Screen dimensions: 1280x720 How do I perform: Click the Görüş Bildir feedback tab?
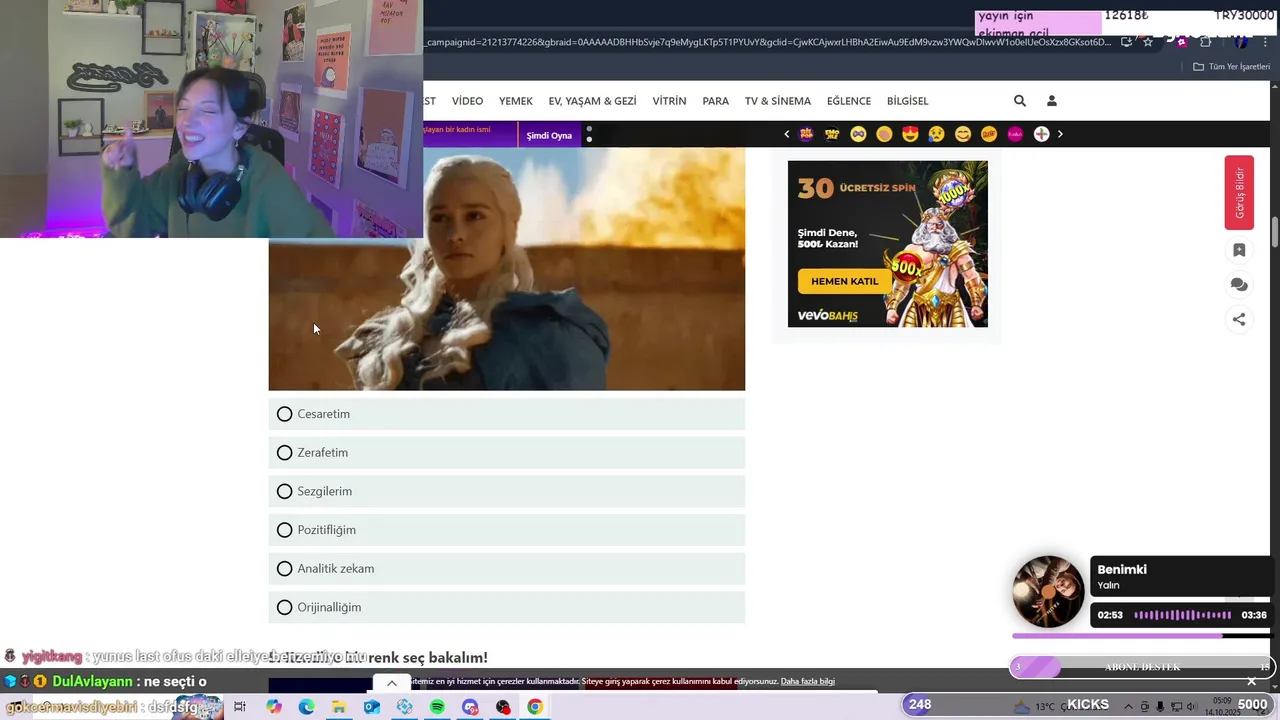pos(1239,193)
